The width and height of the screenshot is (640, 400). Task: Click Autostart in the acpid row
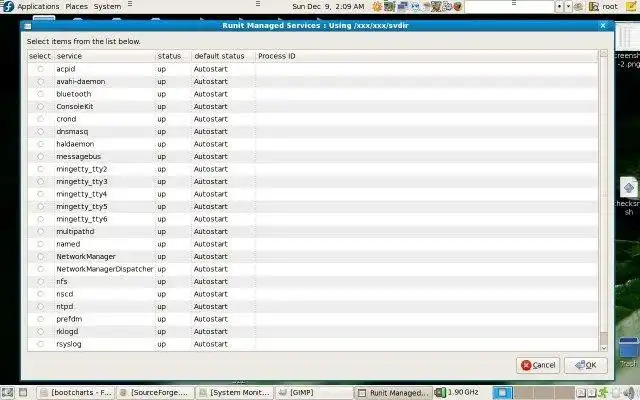tap(211, 69)
